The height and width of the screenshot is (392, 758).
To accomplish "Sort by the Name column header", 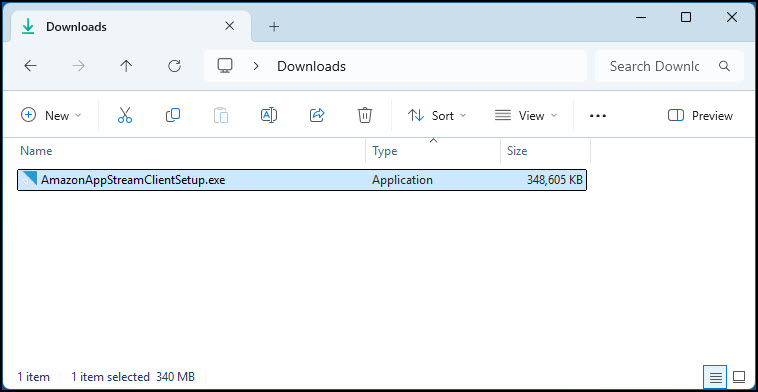I will click(x=36, y=151).
